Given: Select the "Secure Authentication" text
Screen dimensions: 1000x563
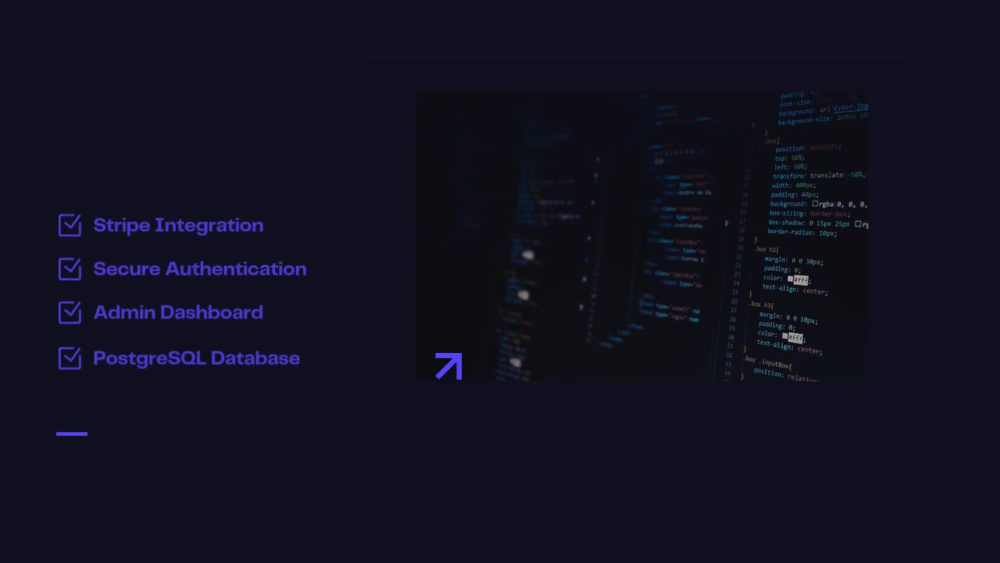Looking at the screenshot, I should [x=200, y=269].
